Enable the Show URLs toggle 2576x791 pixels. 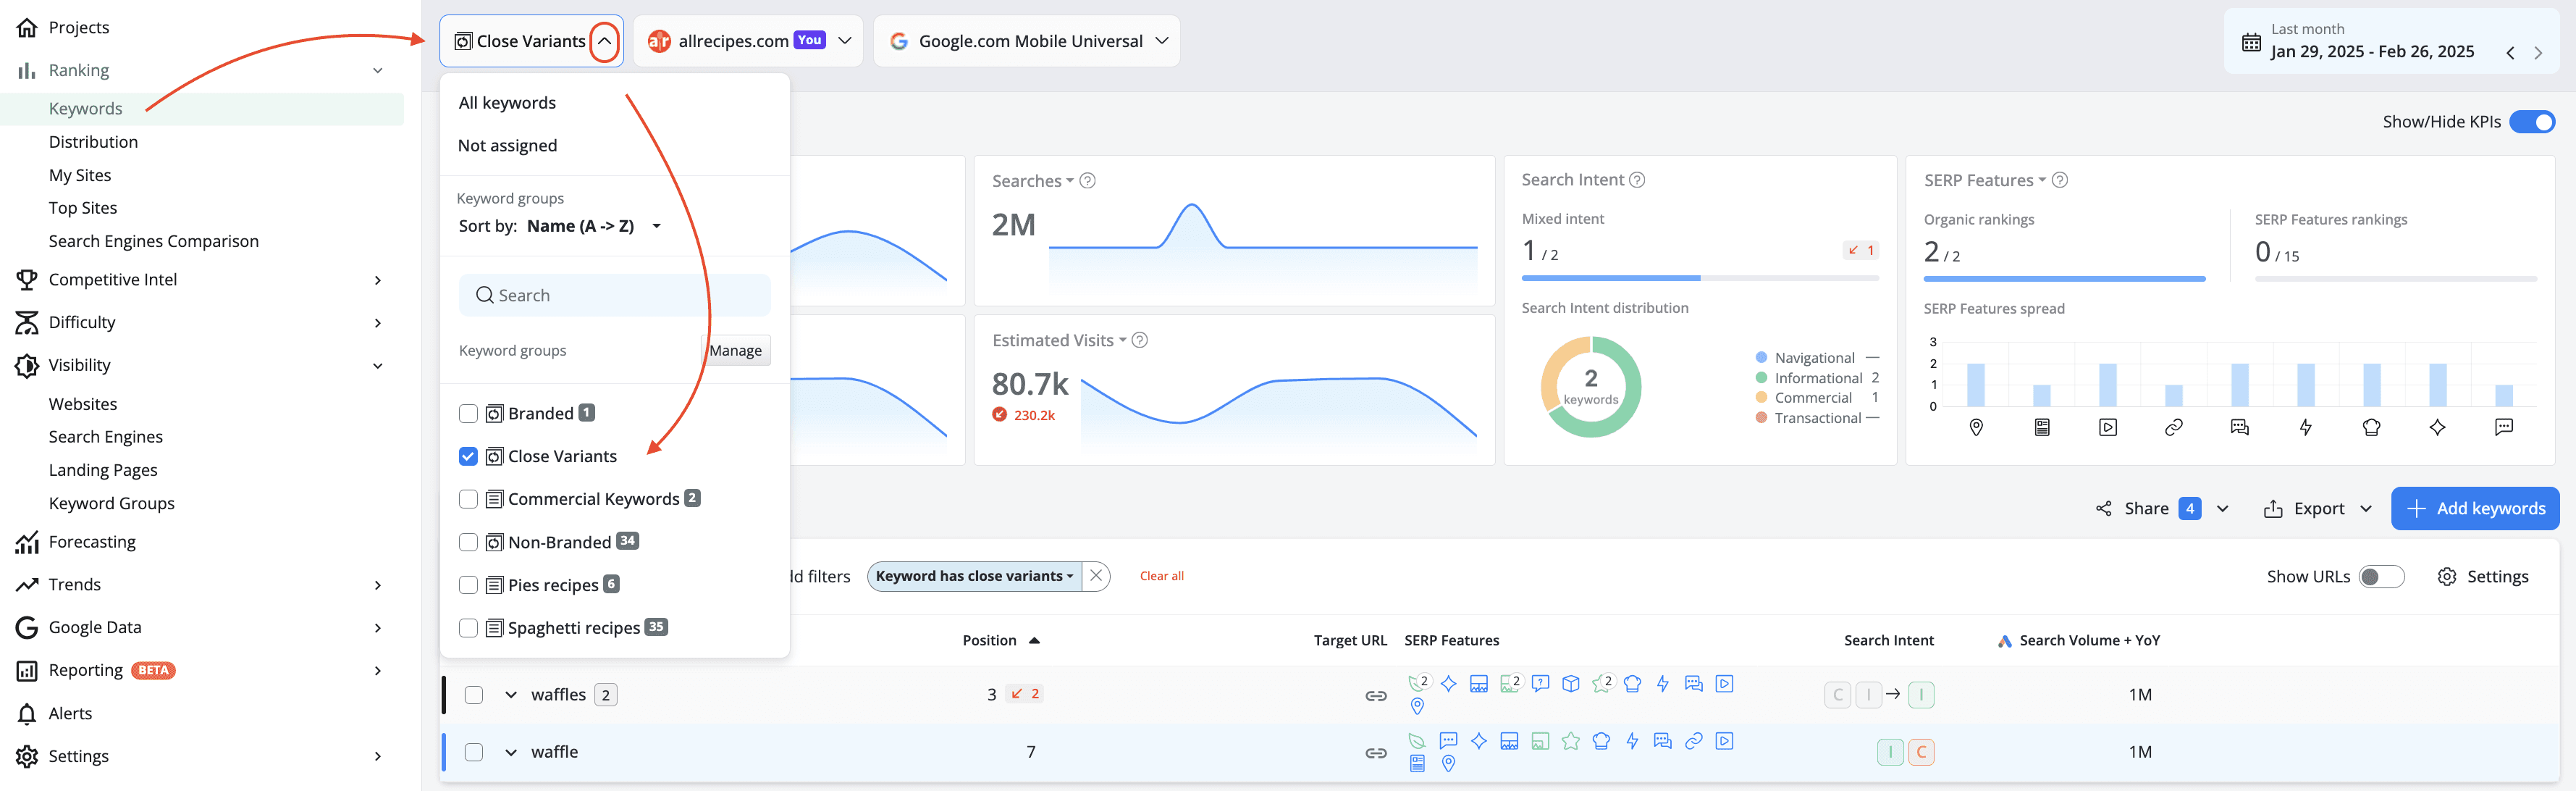pos(2381,577)
